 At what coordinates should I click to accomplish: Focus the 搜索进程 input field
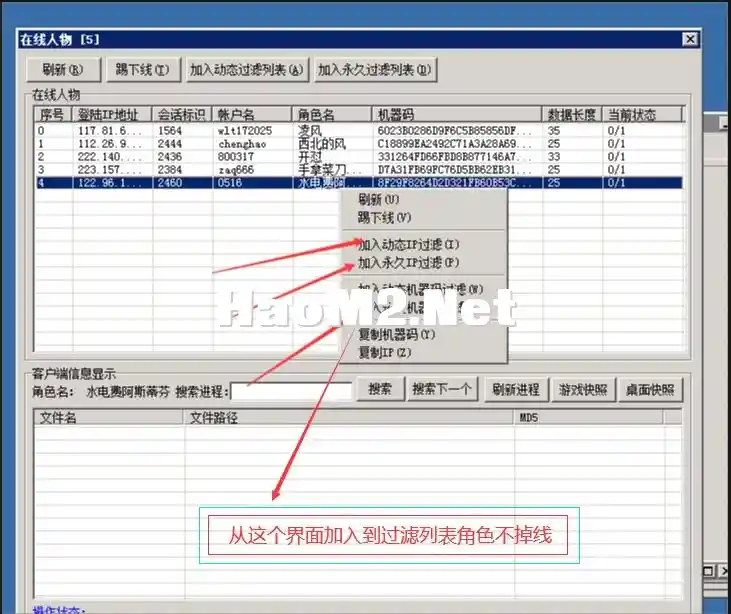pos(291,391)
